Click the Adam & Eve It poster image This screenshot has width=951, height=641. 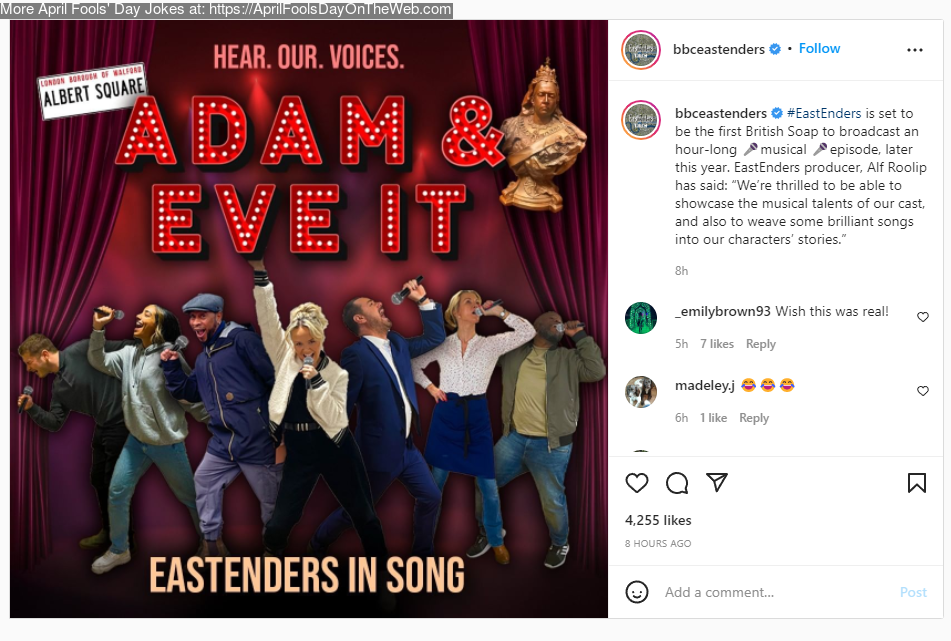(309, 319)
